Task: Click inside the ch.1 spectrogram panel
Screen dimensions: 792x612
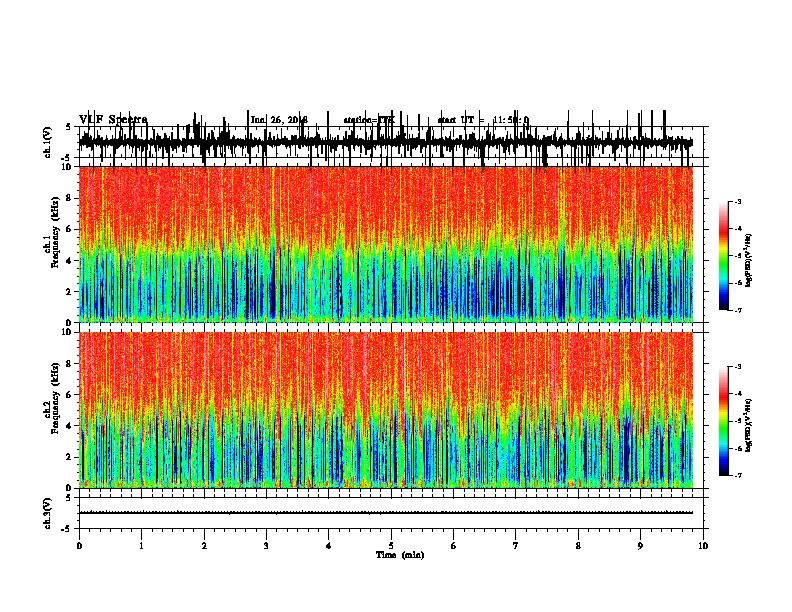Action: tap(386, 244)
